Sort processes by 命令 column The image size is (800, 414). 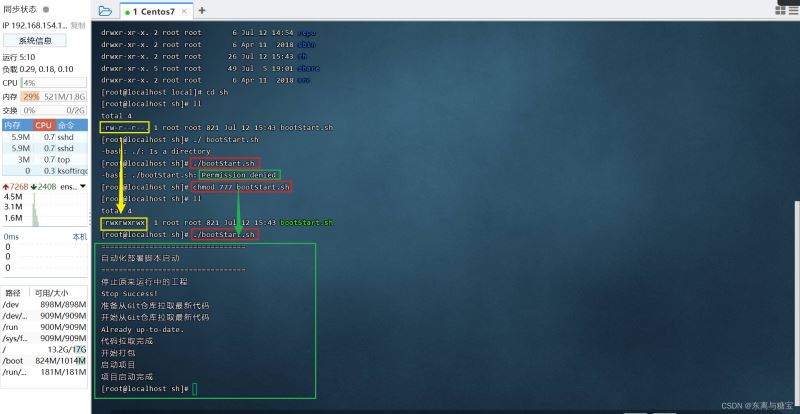tap(66, 125)
